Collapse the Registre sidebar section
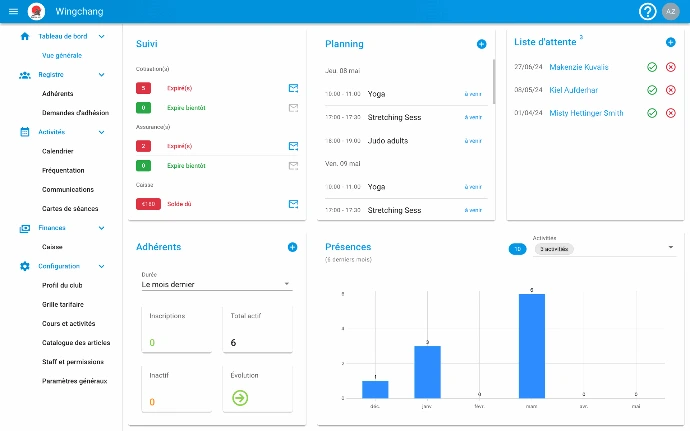Image resolution: width=690 pixels, height=431 pixels. (102, 75)
